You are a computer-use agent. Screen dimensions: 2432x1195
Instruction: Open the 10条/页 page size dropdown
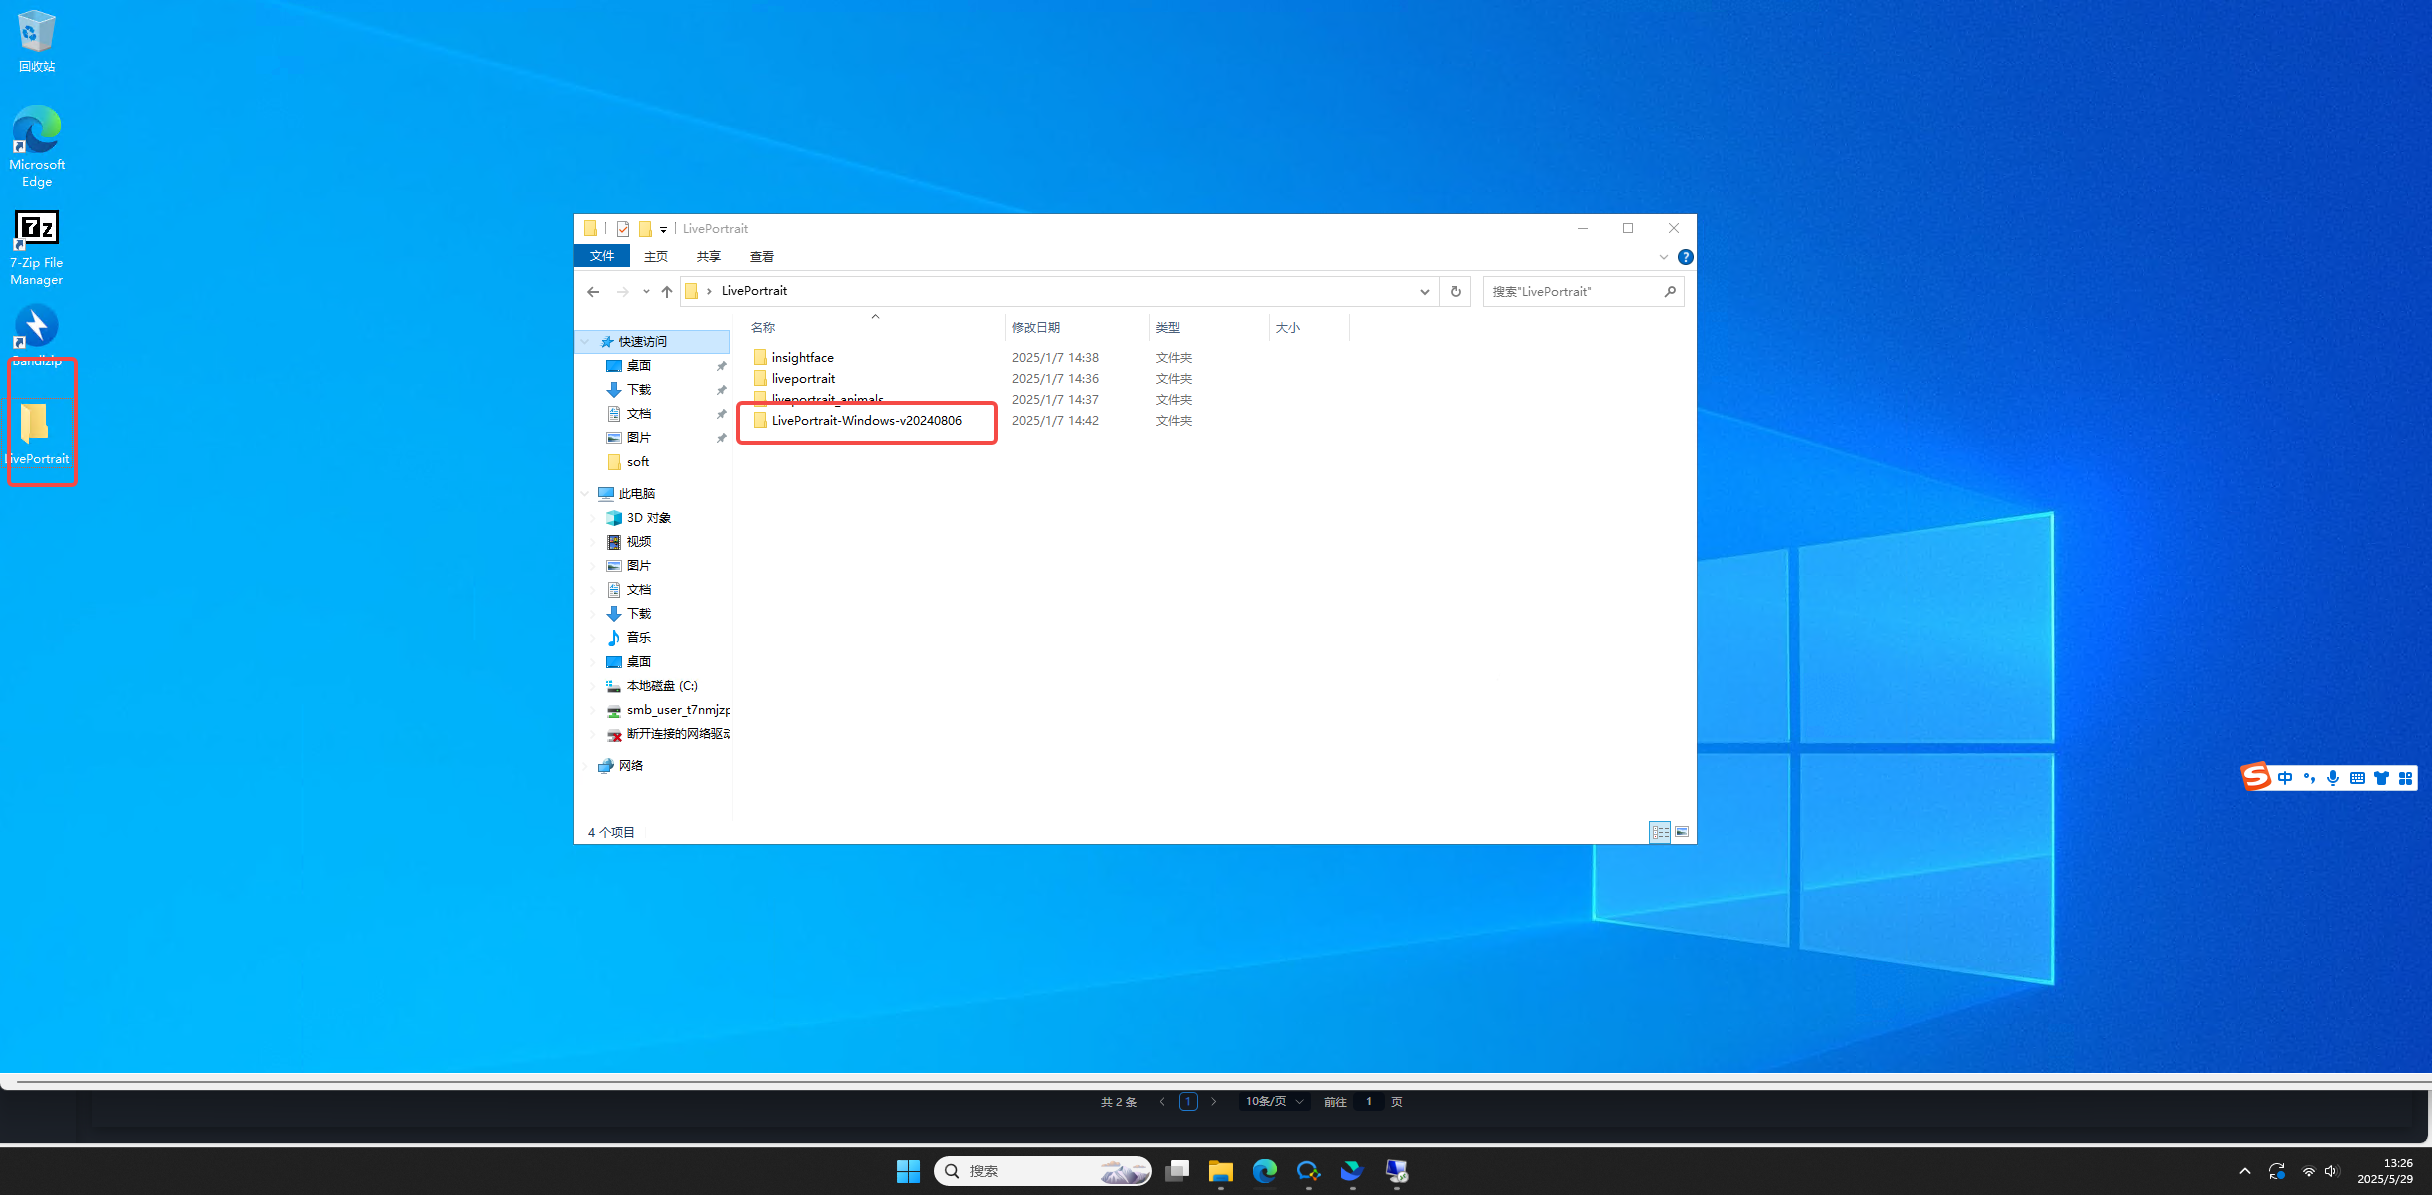(x=1274, y=1102)
